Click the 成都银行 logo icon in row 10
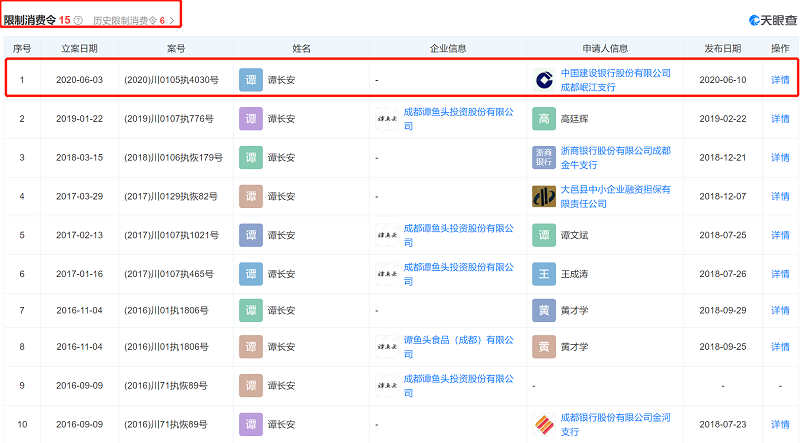The height and width of the screenshot is (443, 800). click(x=544, y=425)
